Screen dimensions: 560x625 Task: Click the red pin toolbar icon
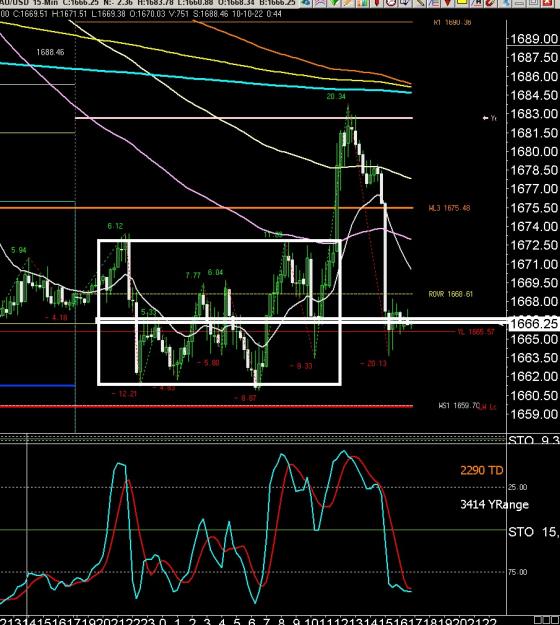coord(376,3)
